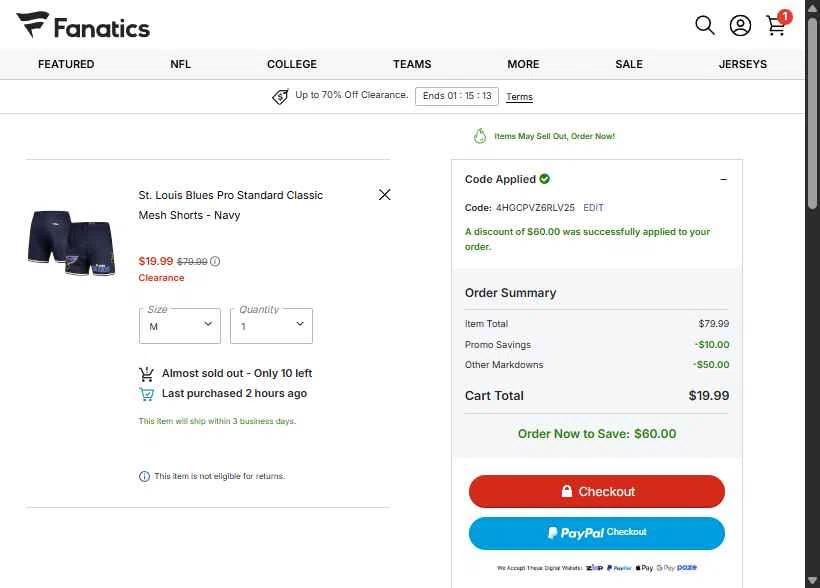Open the Size dropdown
This screenshot has width=820, height=588.
click(180, 326)
